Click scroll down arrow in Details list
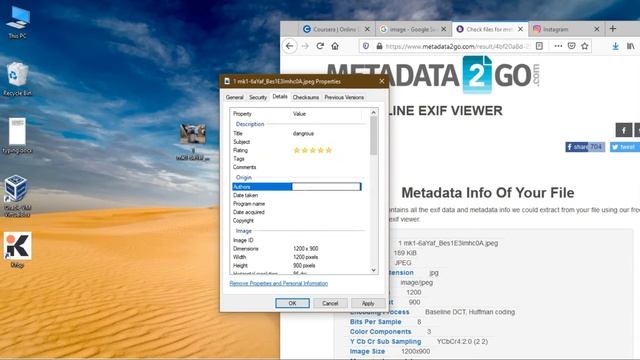 (373, 270)
